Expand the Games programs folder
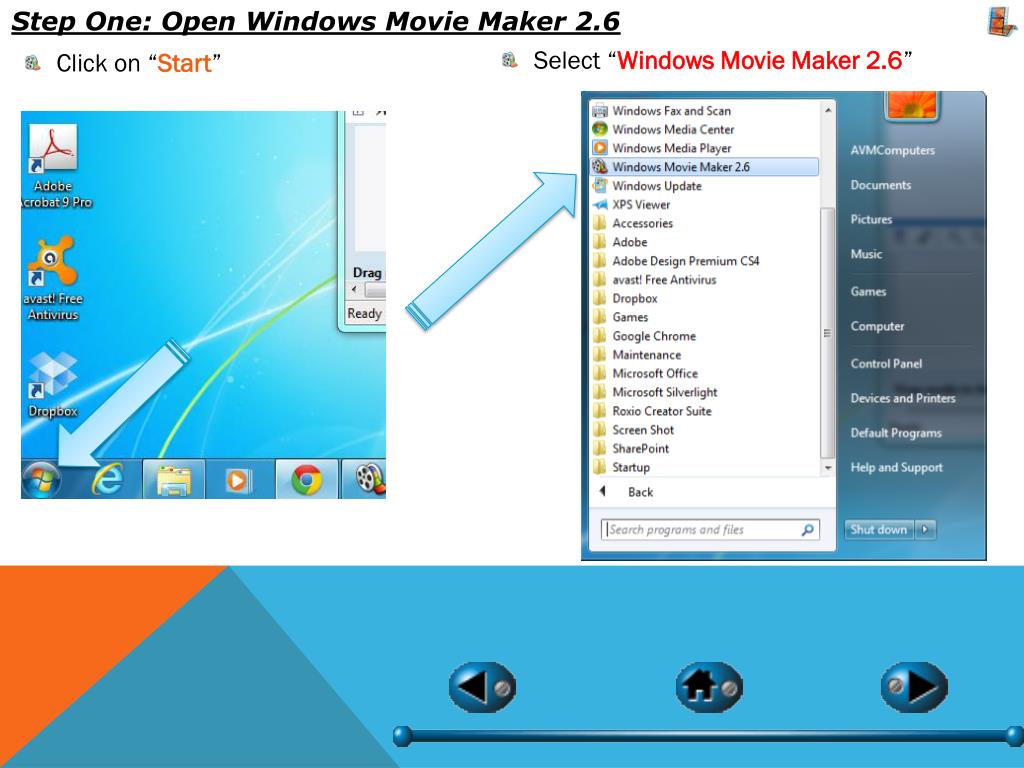The height and width of the screenshot is (768, 1024). tap(704, 317)
